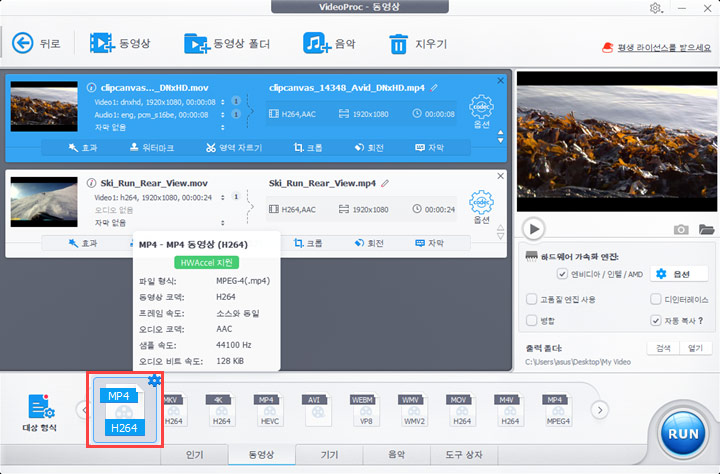The width and height of the screenshot is (720, 474).
Task: Open 자막 subtitles for clipcanvas video
Action: [x=429, y=147]
